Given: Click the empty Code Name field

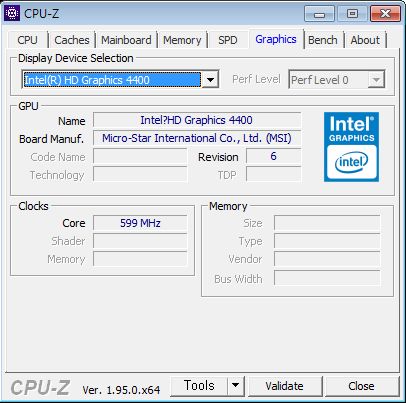Looking at the screenshot, I should (x=140, y=156).
